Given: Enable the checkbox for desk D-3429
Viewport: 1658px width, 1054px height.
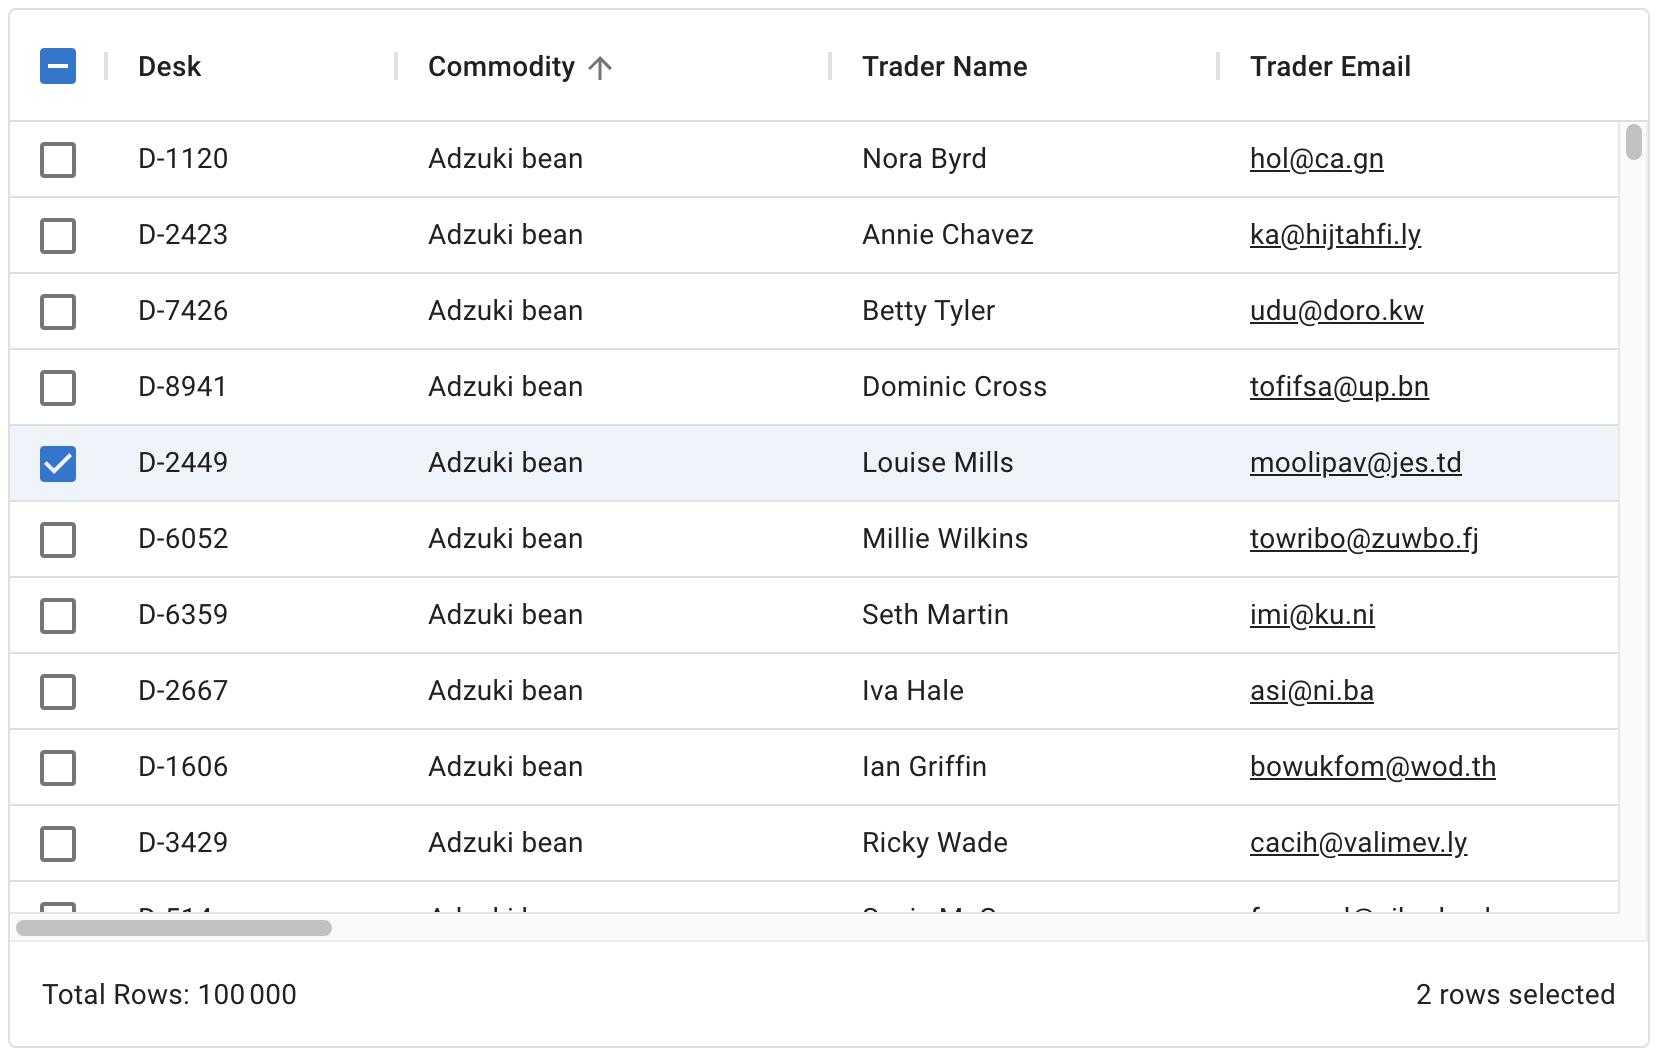Looking at the screenshot, I should pos(58,843).
